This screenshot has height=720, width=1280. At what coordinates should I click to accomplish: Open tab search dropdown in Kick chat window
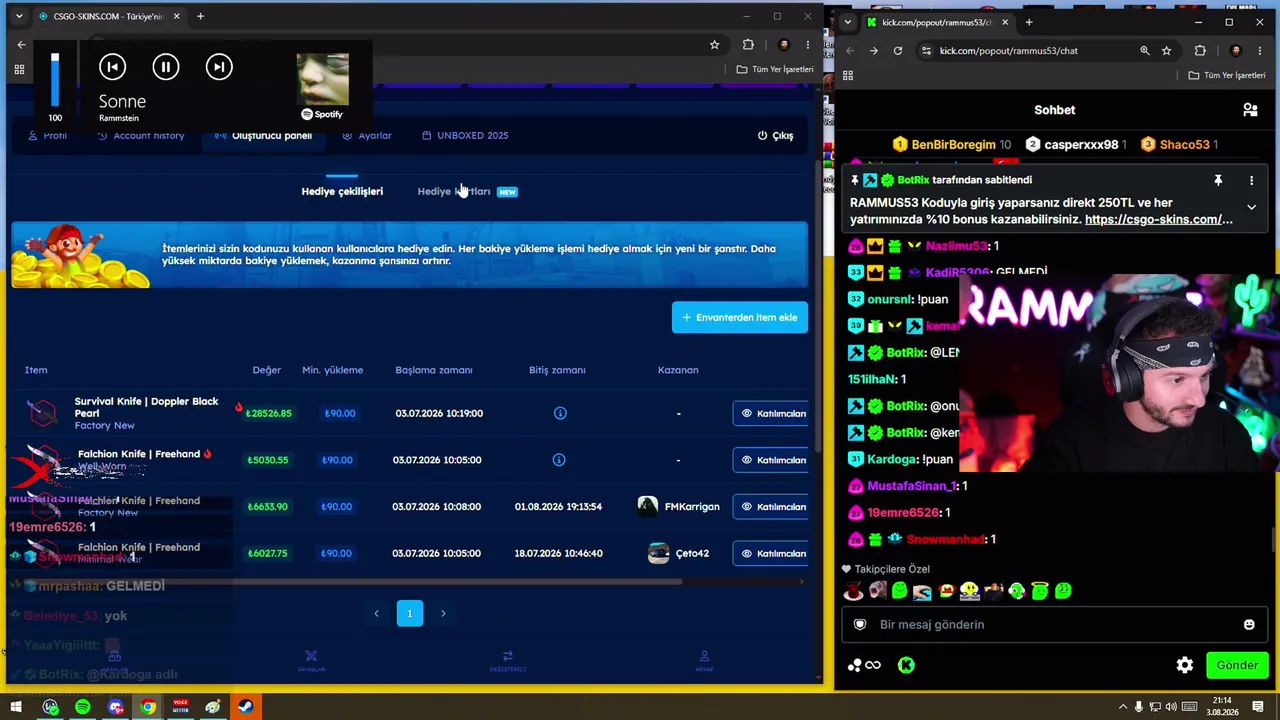pos(848,22)
